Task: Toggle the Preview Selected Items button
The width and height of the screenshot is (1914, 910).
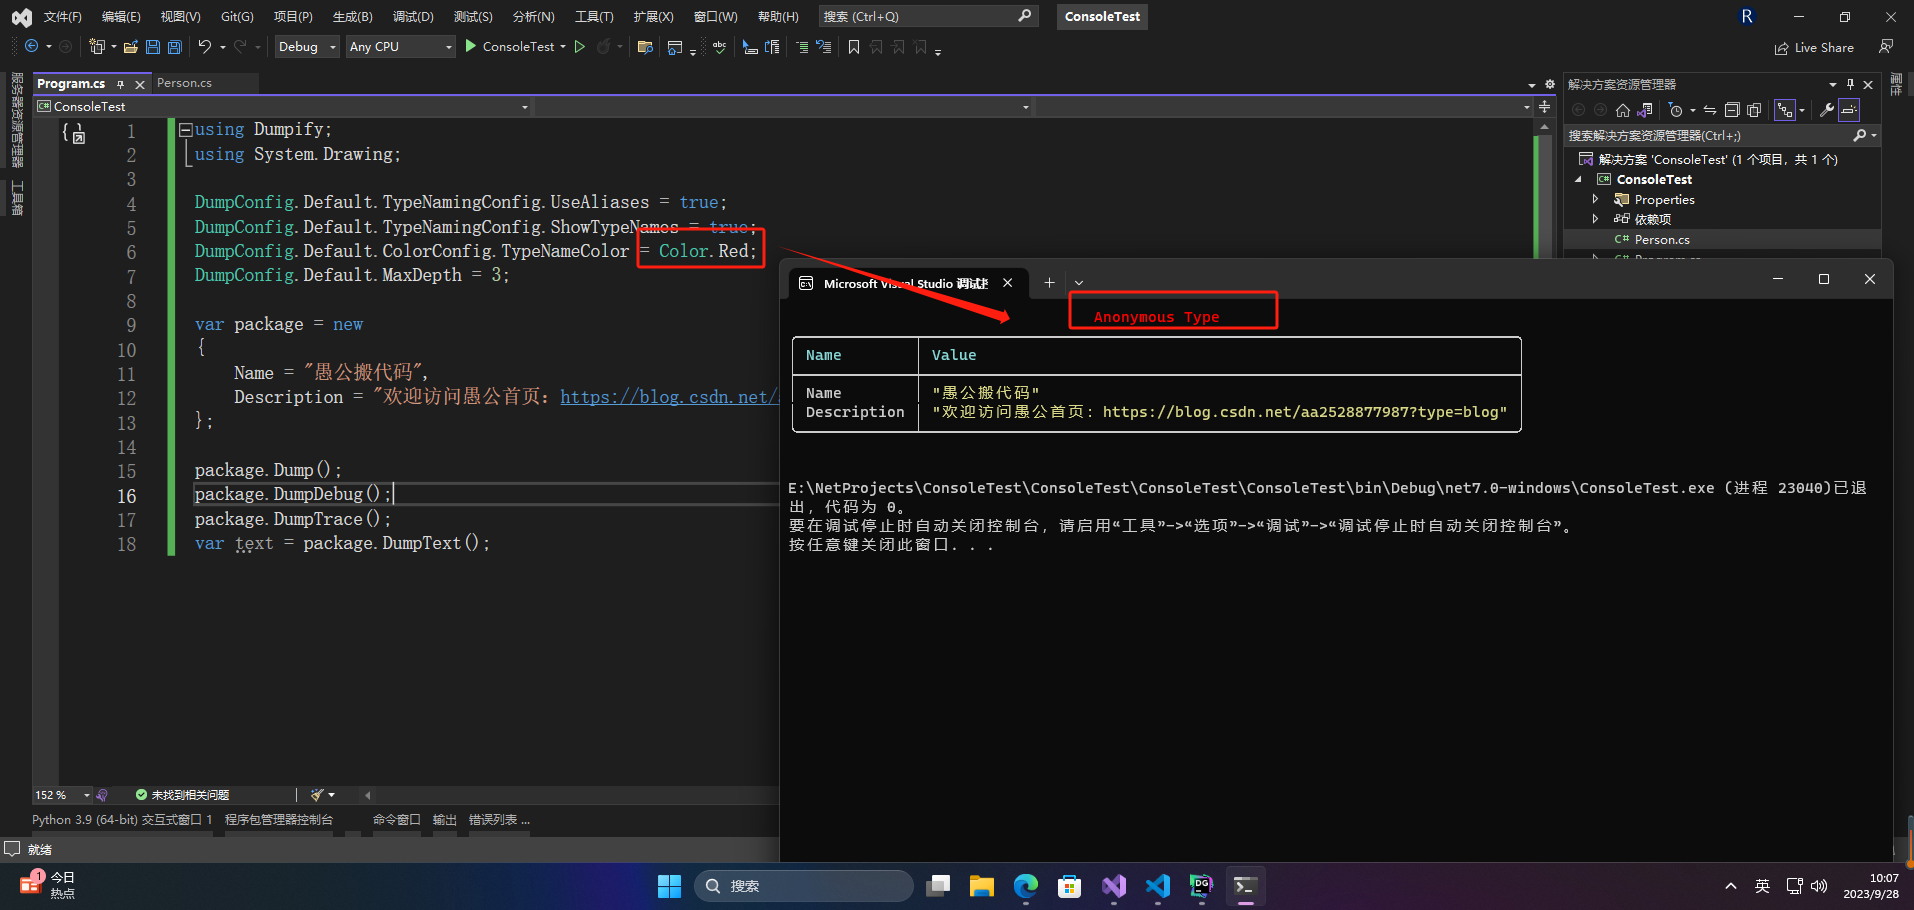Action: 1850,110
